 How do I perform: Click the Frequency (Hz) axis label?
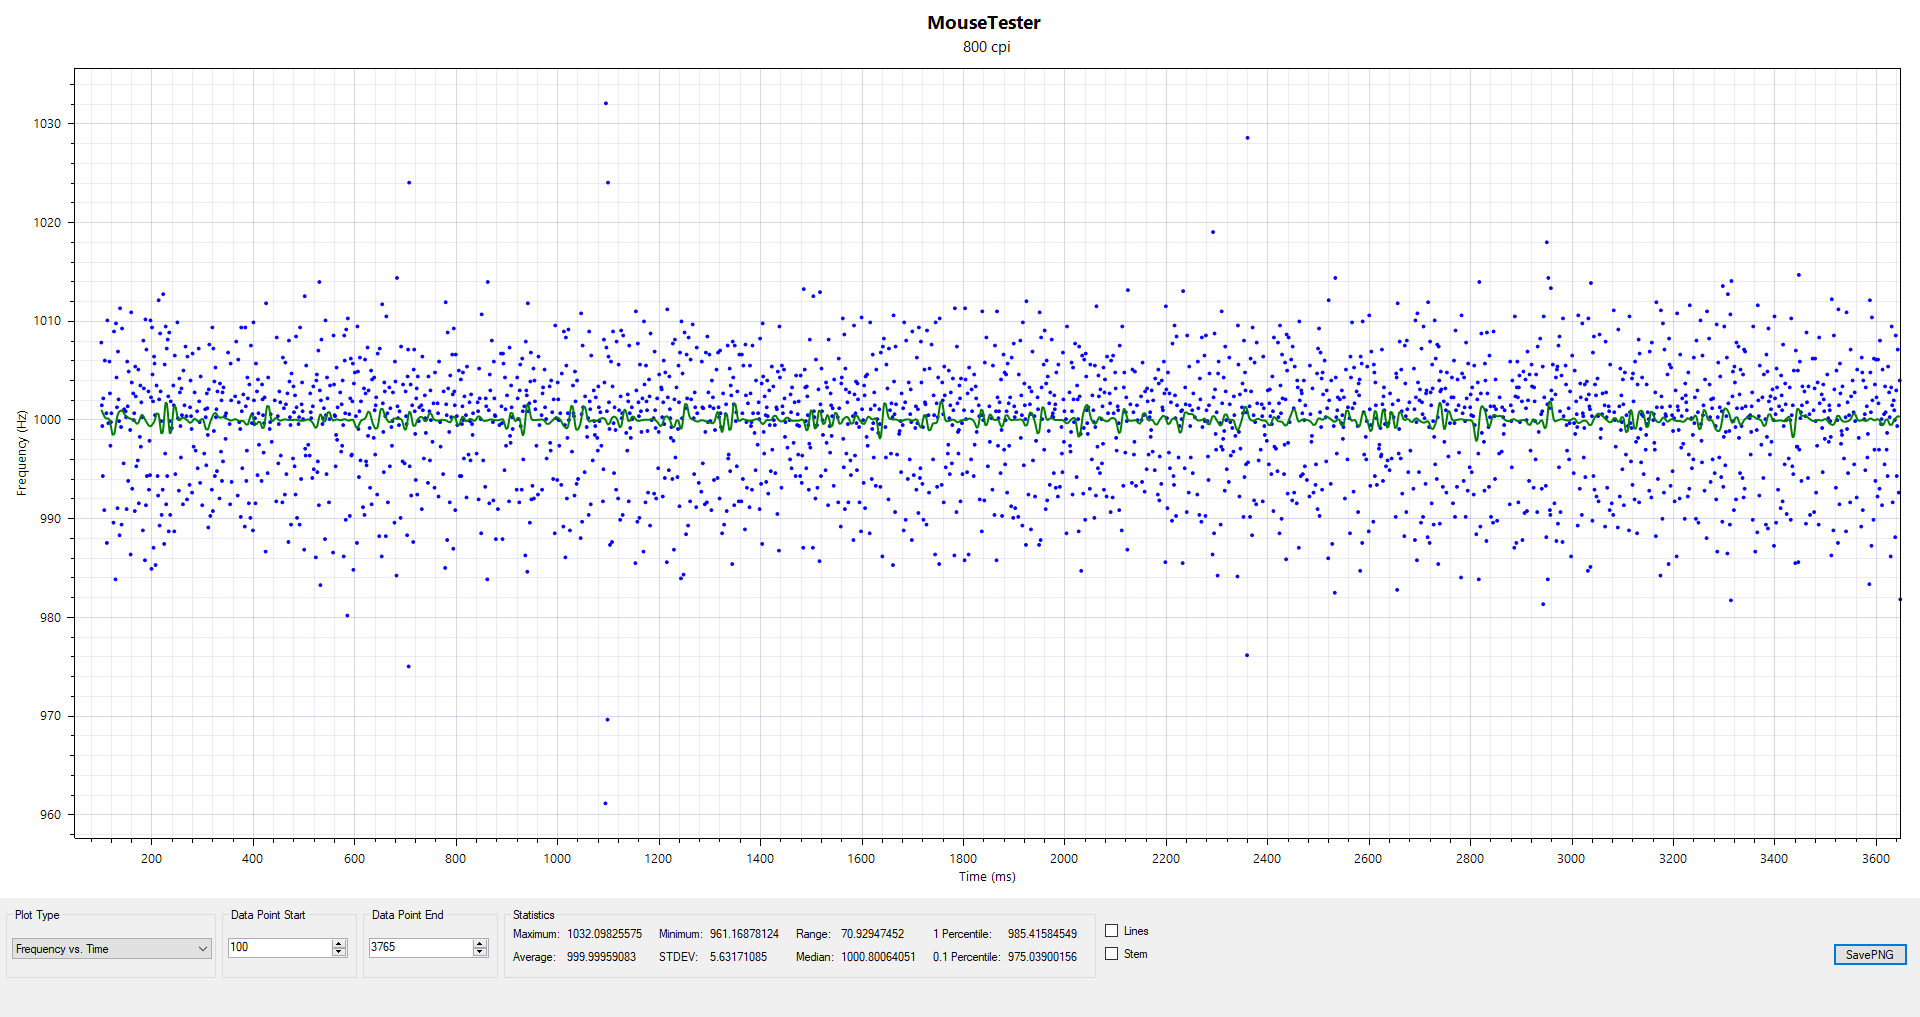tap(21, 453)
